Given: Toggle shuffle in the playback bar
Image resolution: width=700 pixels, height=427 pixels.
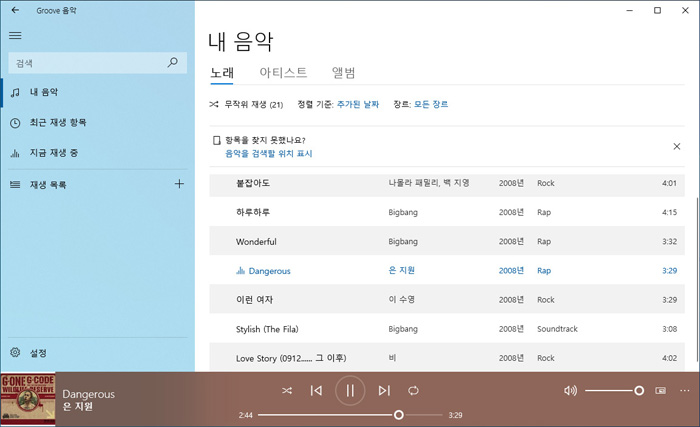Looking at the screenshot, I should (x=287, y=391).
